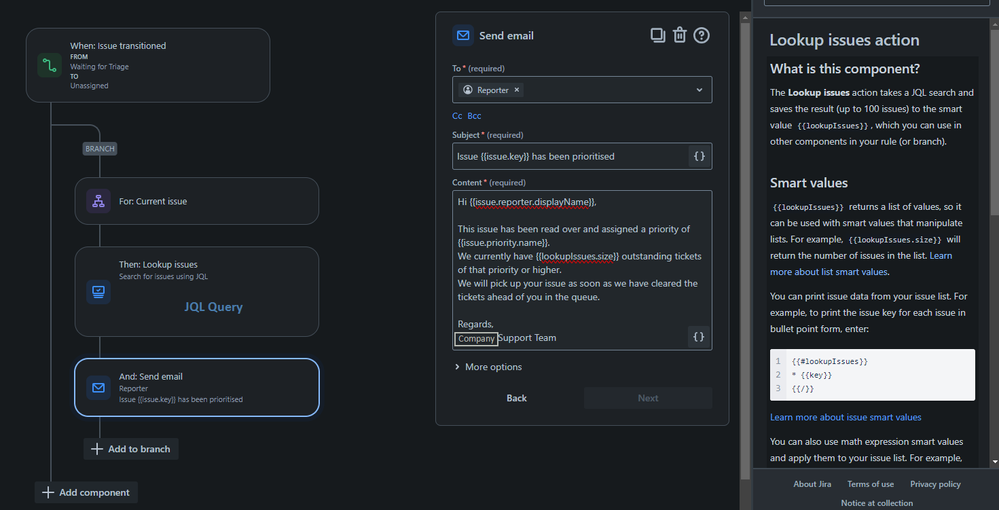Viewport: 999px width, 510px height.
Task: Select the When: Issue transitioned trigger
Action: (148, 65)
